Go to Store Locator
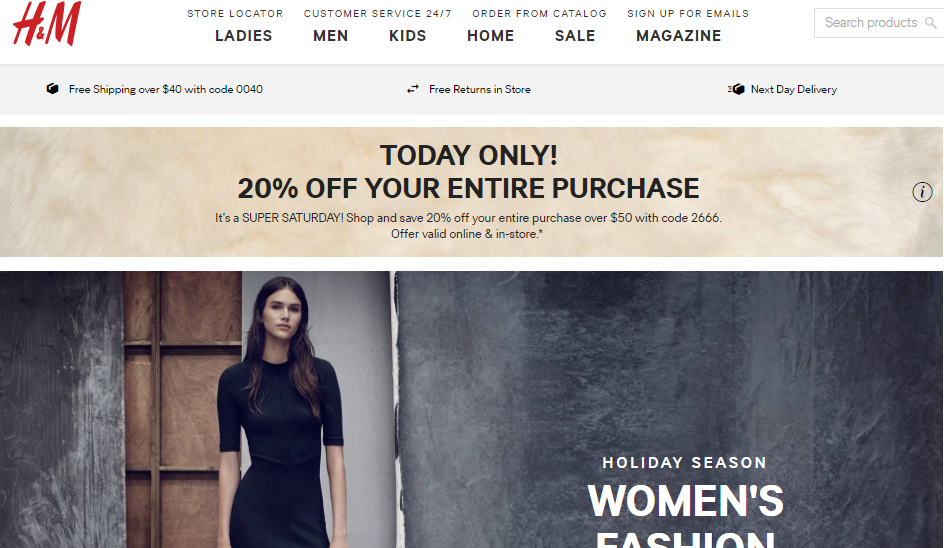The width and height of the screenshot is (944, 548). 235,13
